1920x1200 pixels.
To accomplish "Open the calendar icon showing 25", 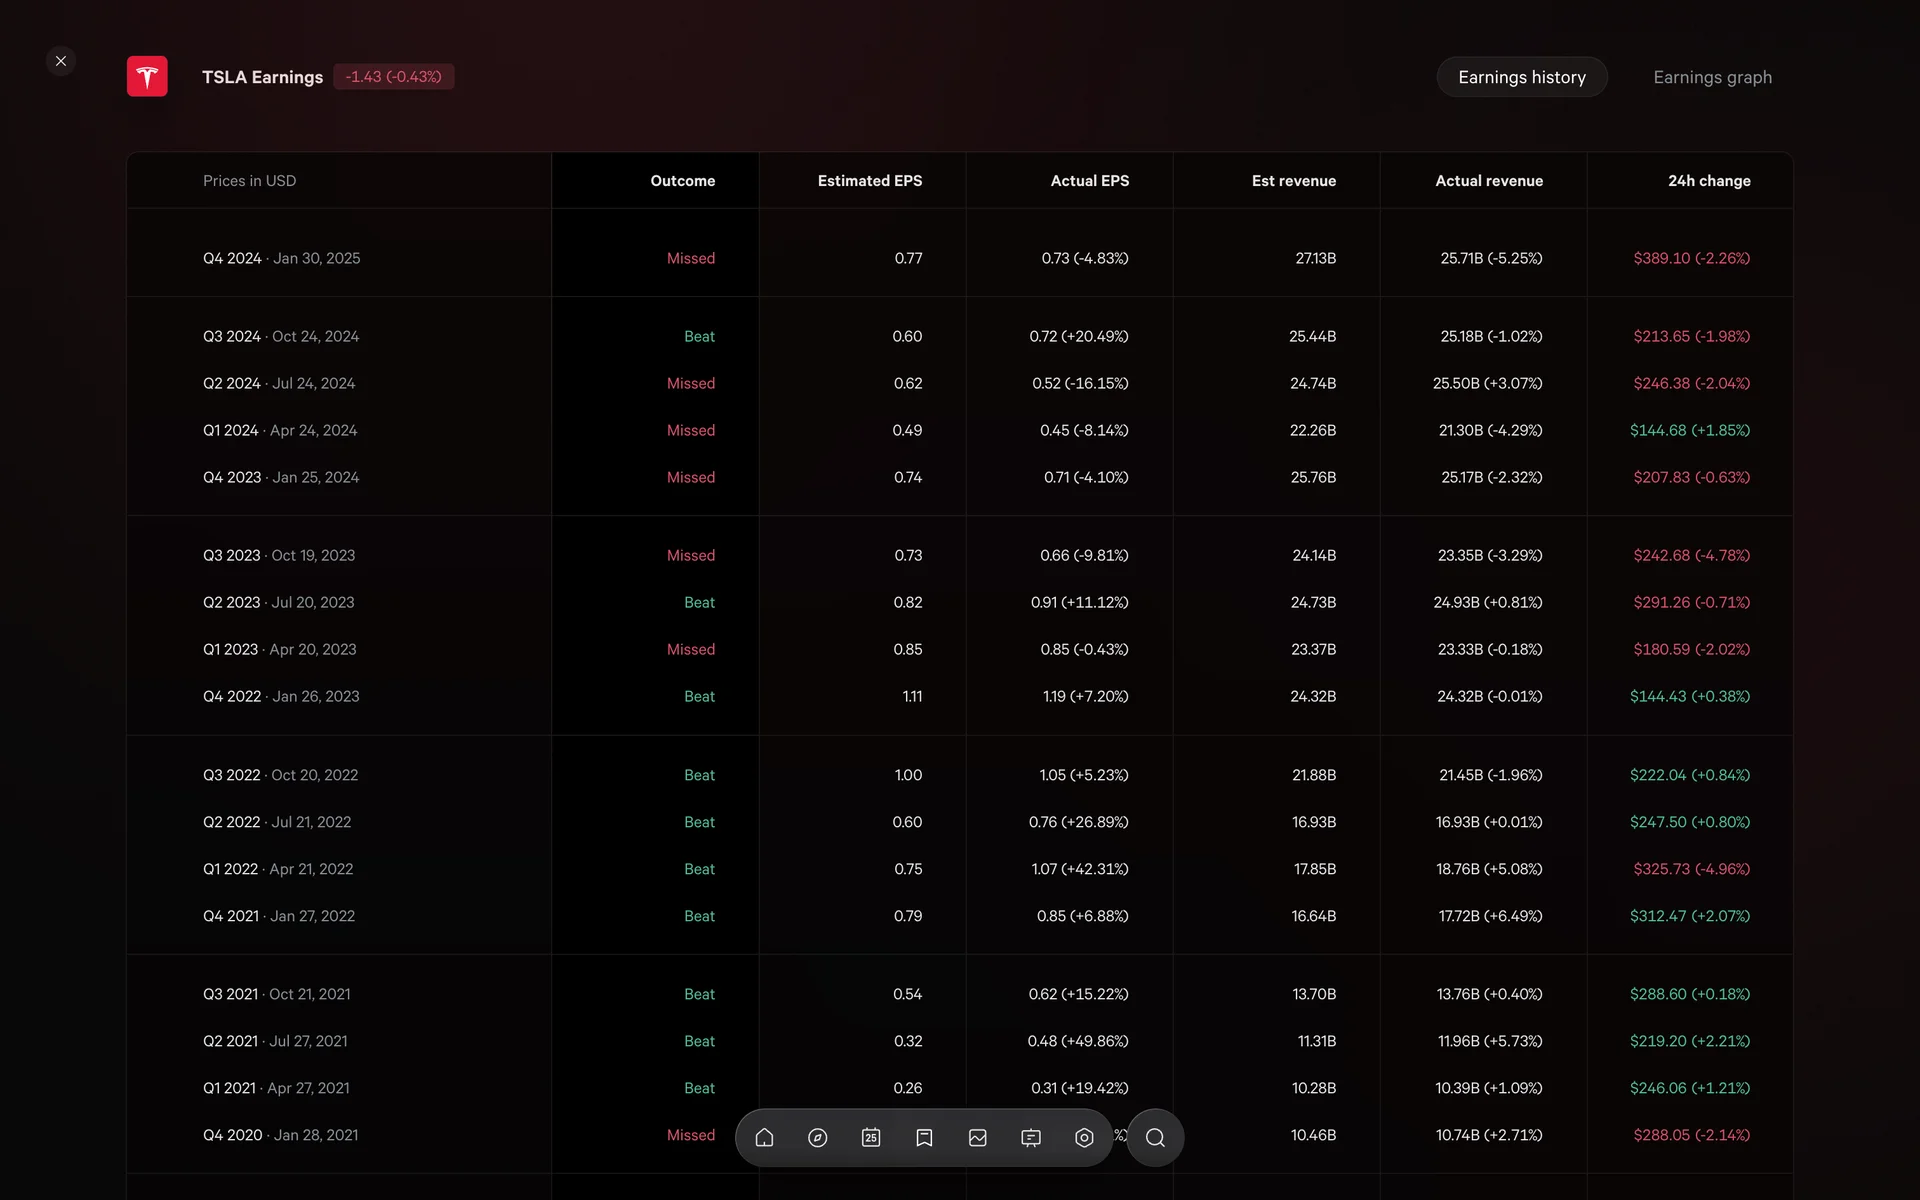I will (871, 1137).
